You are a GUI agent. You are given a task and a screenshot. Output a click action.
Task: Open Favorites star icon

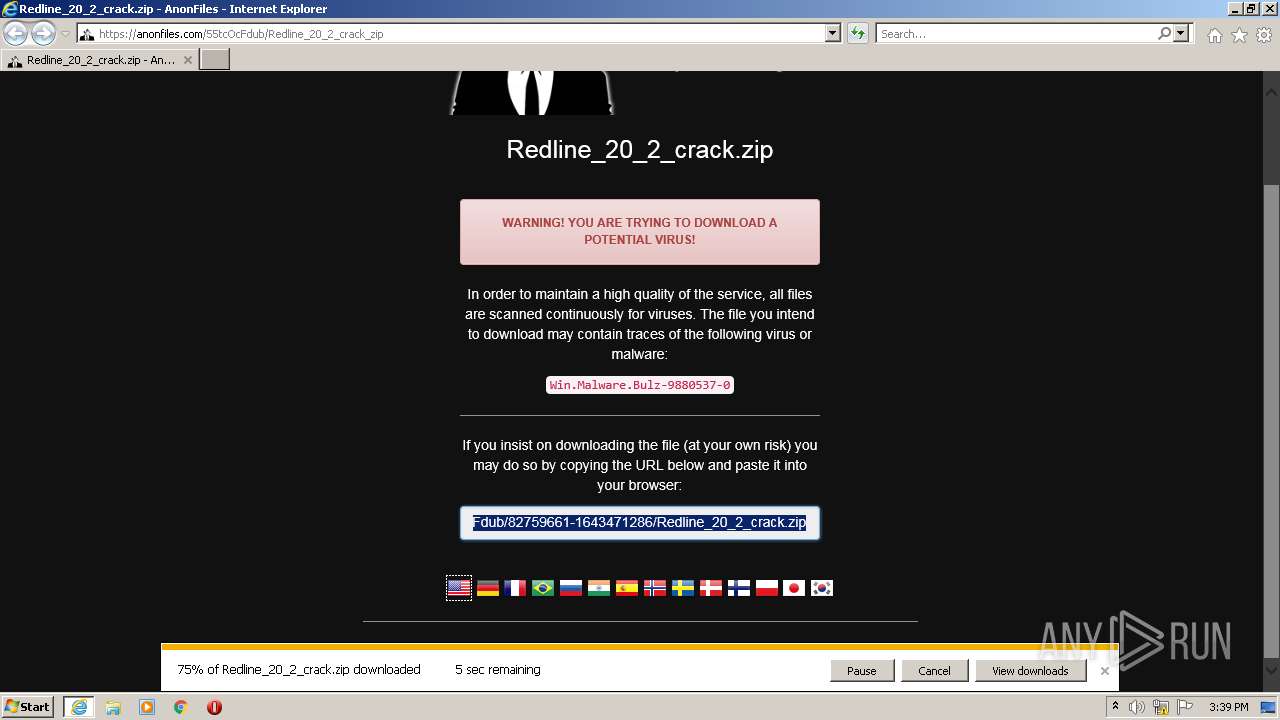1239,35
